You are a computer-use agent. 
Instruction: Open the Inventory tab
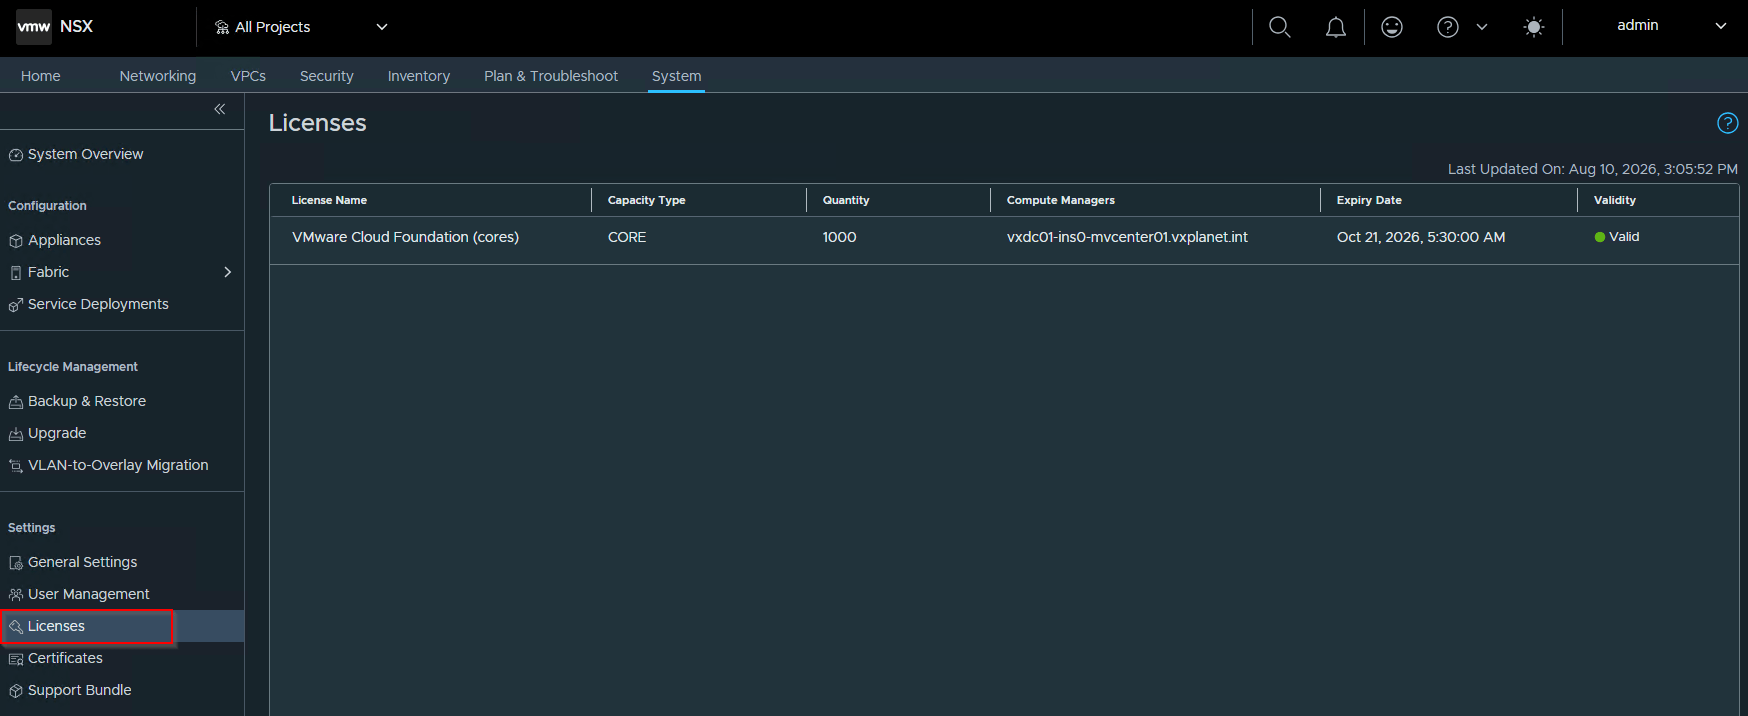coord(419,76)
